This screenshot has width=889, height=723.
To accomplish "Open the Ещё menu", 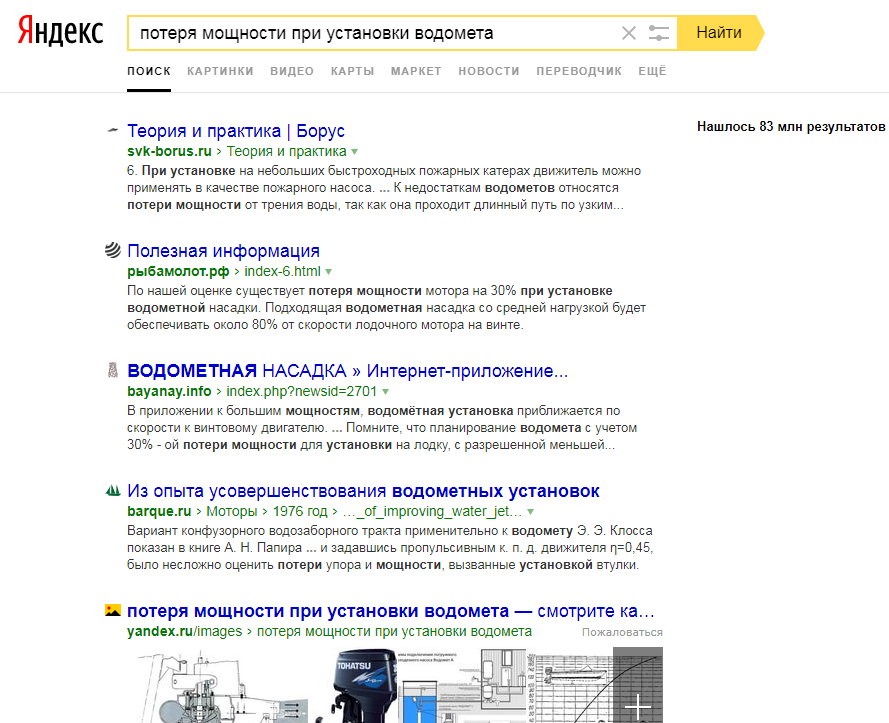I will click(653, 71).
